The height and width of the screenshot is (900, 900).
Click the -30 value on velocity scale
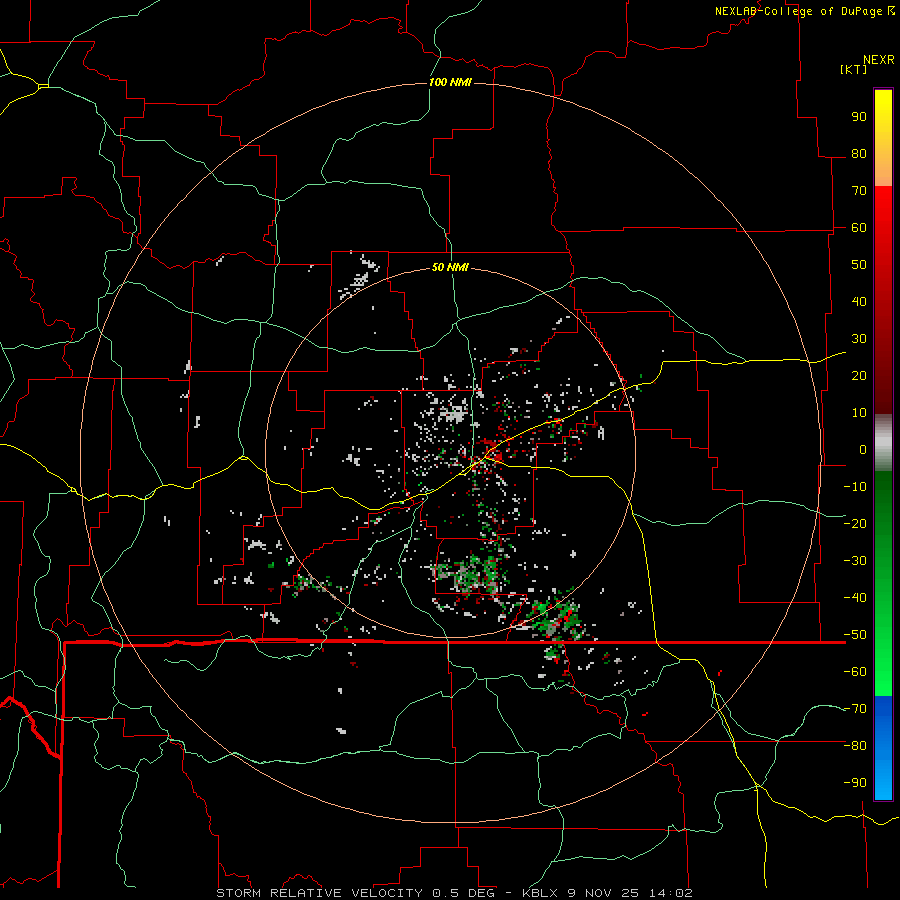click(x=855, y=561)
